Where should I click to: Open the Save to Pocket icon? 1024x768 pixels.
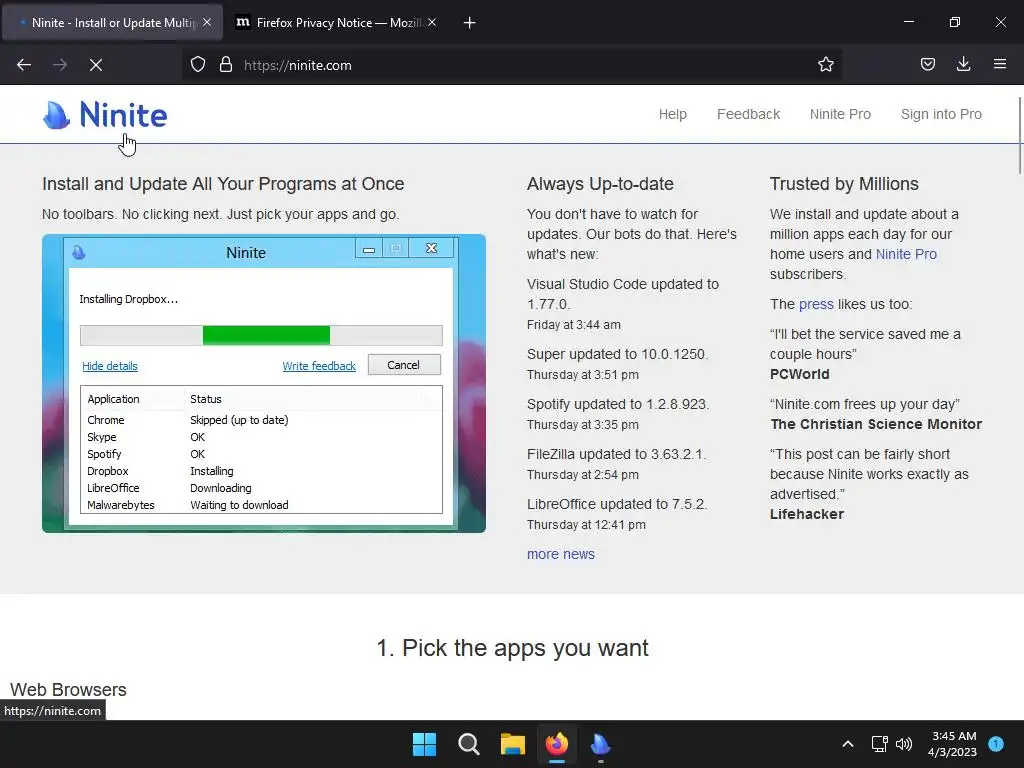[x=927, y=65]
